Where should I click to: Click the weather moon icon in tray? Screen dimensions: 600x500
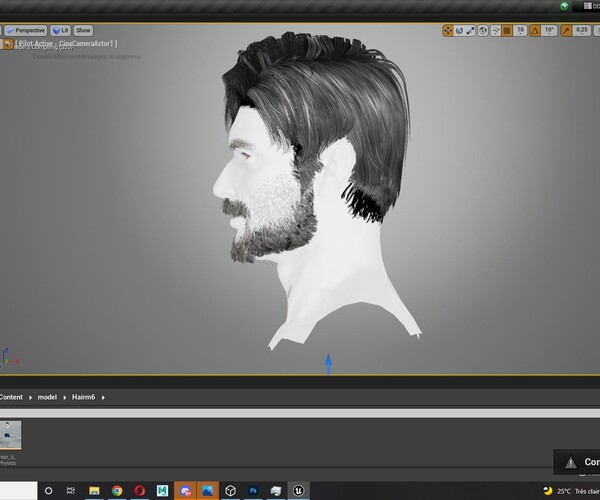[548, 491]
